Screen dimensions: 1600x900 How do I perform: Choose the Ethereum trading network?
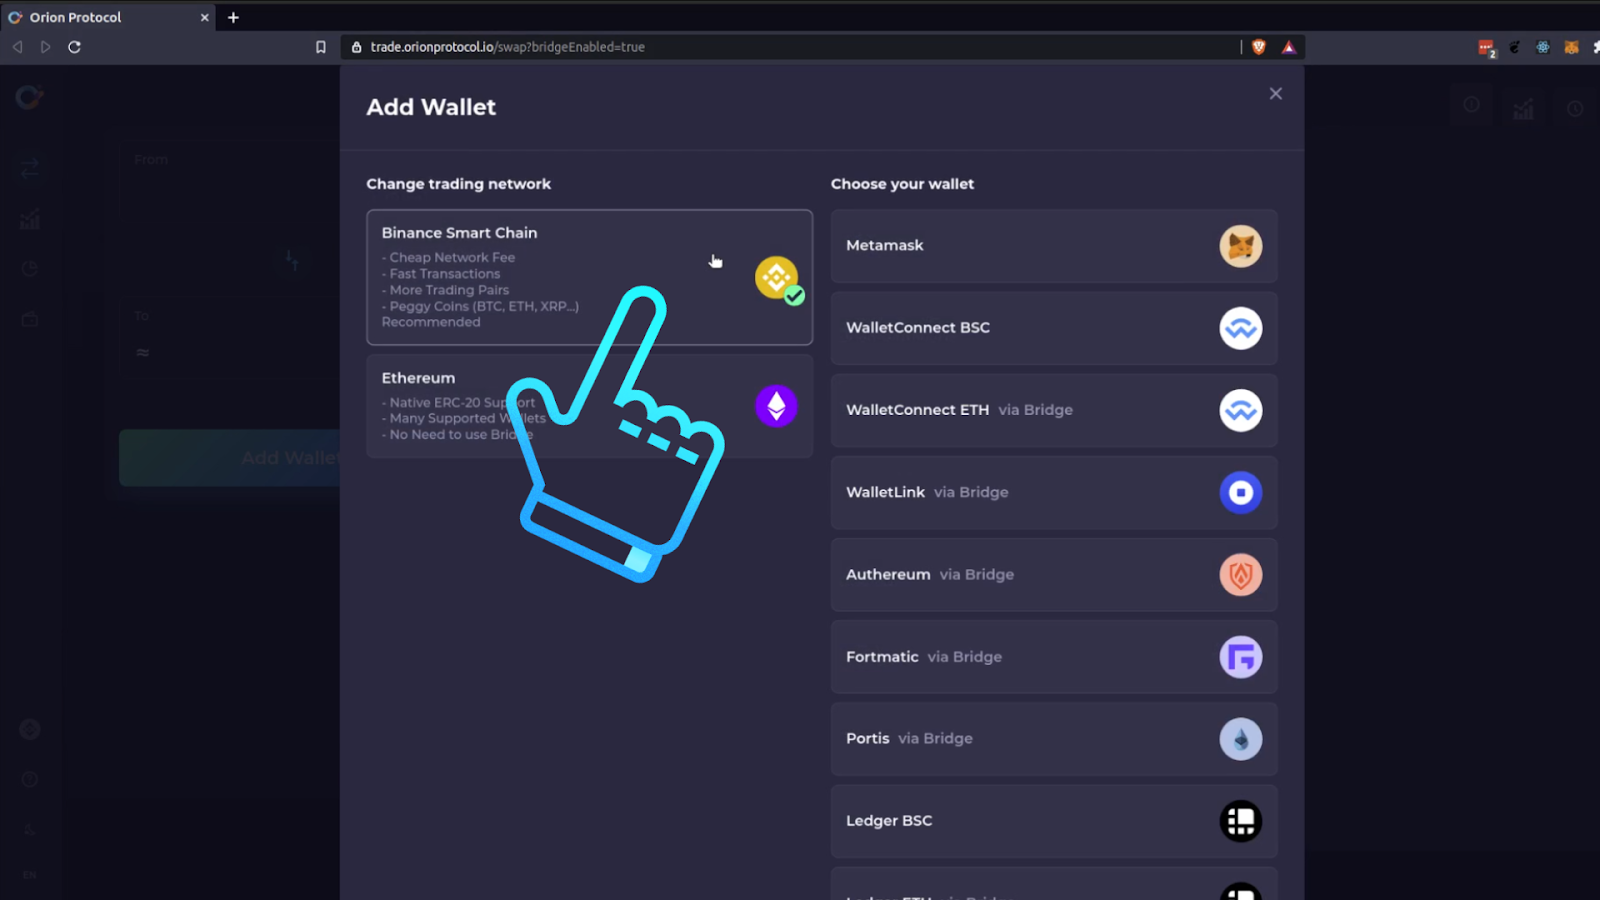[x=589, y=406]
